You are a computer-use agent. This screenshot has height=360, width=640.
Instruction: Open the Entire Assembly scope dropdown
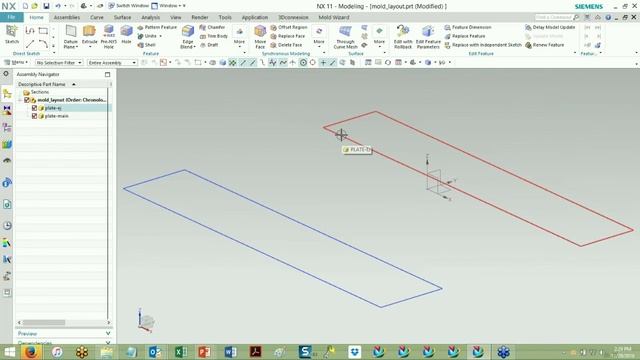click(112, 62)
